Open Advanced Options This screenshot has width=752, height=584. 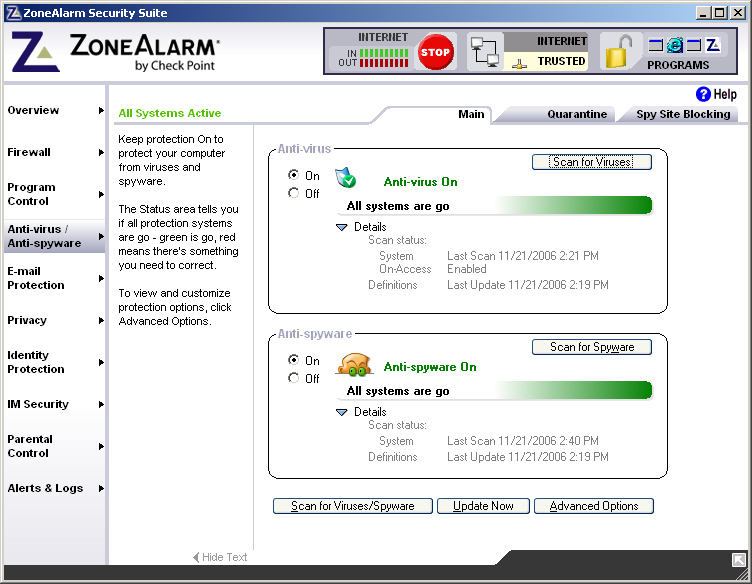tap(594, 506)
